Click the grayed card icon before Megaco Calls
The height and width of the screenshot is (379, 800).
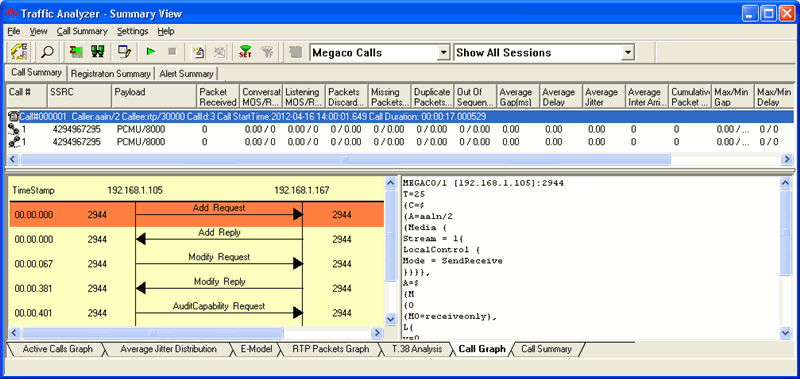295,52
